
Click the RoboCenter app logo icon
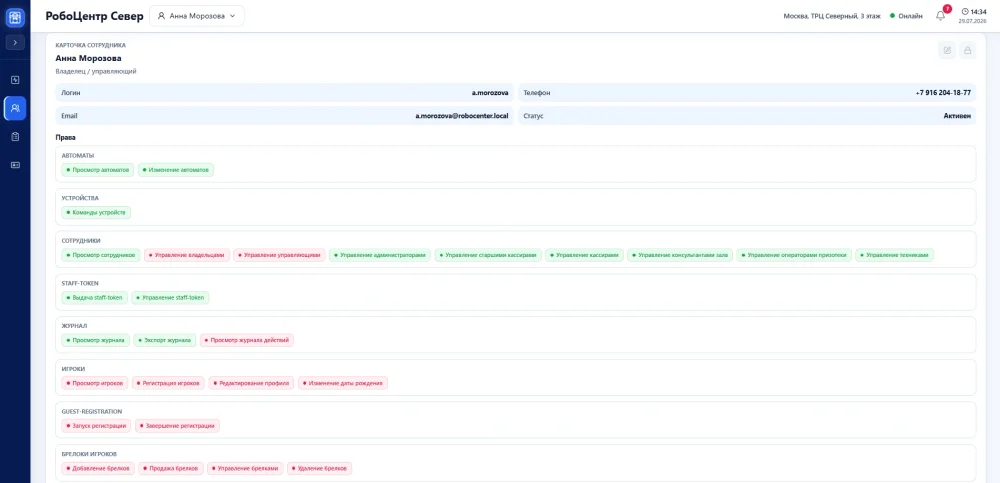coord(15,17)
